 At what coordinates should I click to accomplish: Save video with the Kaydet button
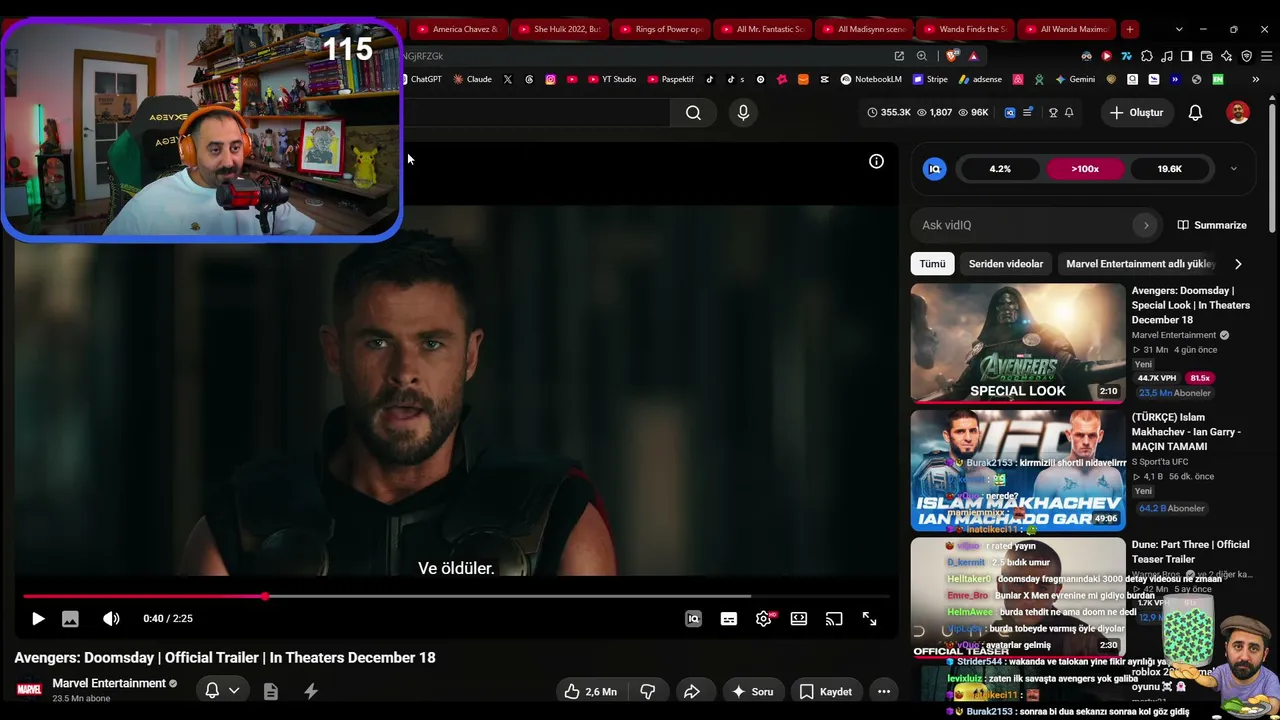point(826,691)
